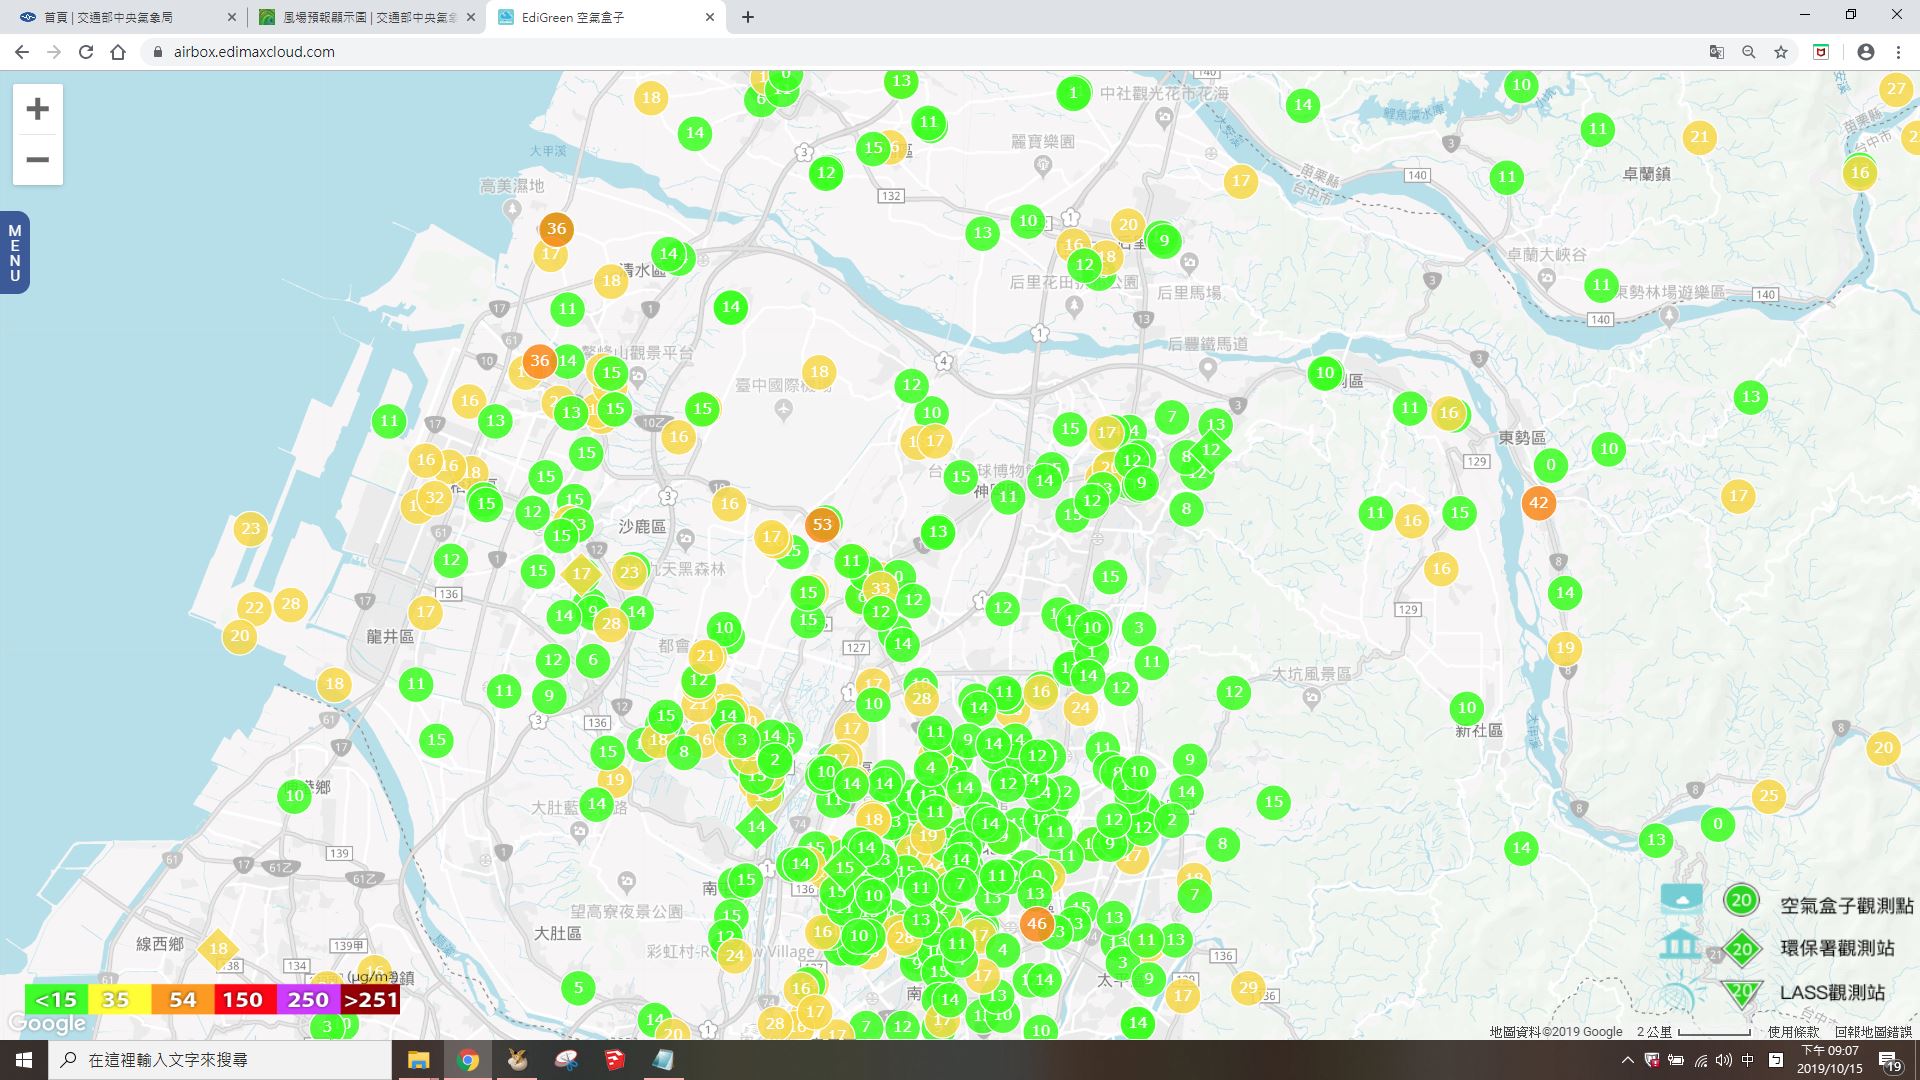Screen dimensions: 1920x1080
Task: Open the McAfee extension icon
Action: pyautogui.click(x=1821, y=52)
